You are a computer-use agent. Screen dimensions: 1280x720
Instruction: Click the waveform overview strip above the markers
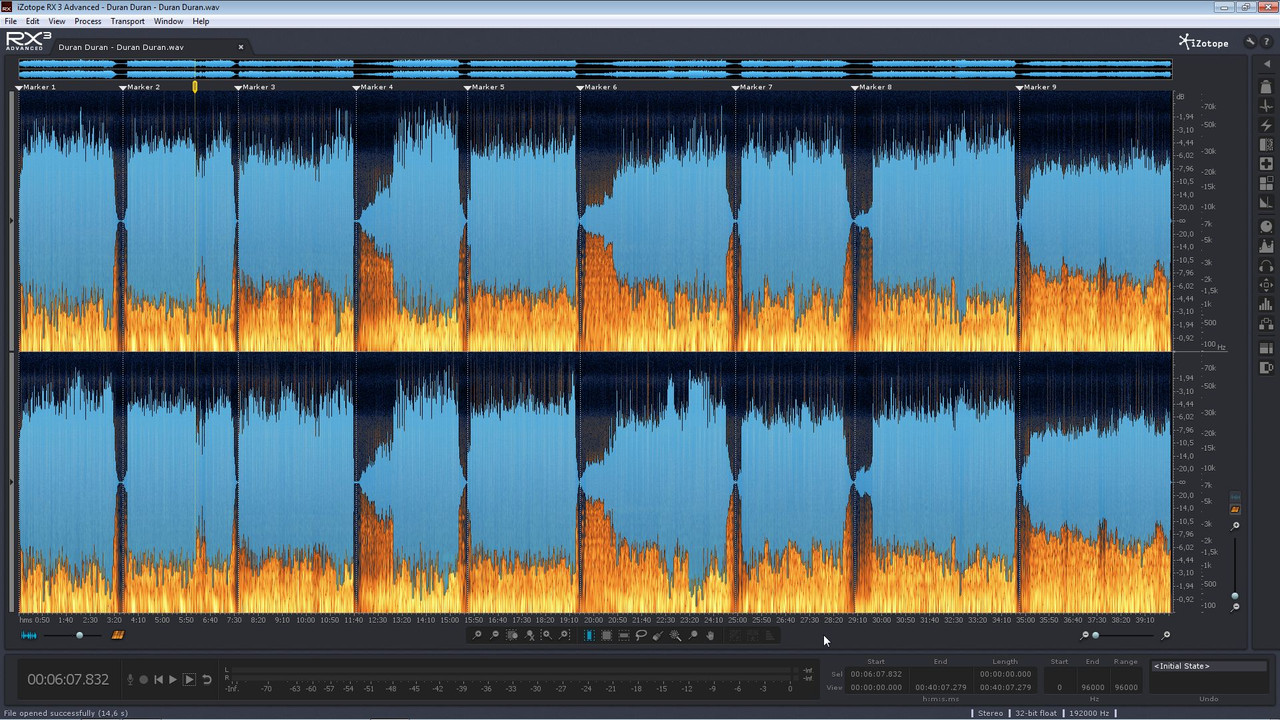click(x=595, y=69)
